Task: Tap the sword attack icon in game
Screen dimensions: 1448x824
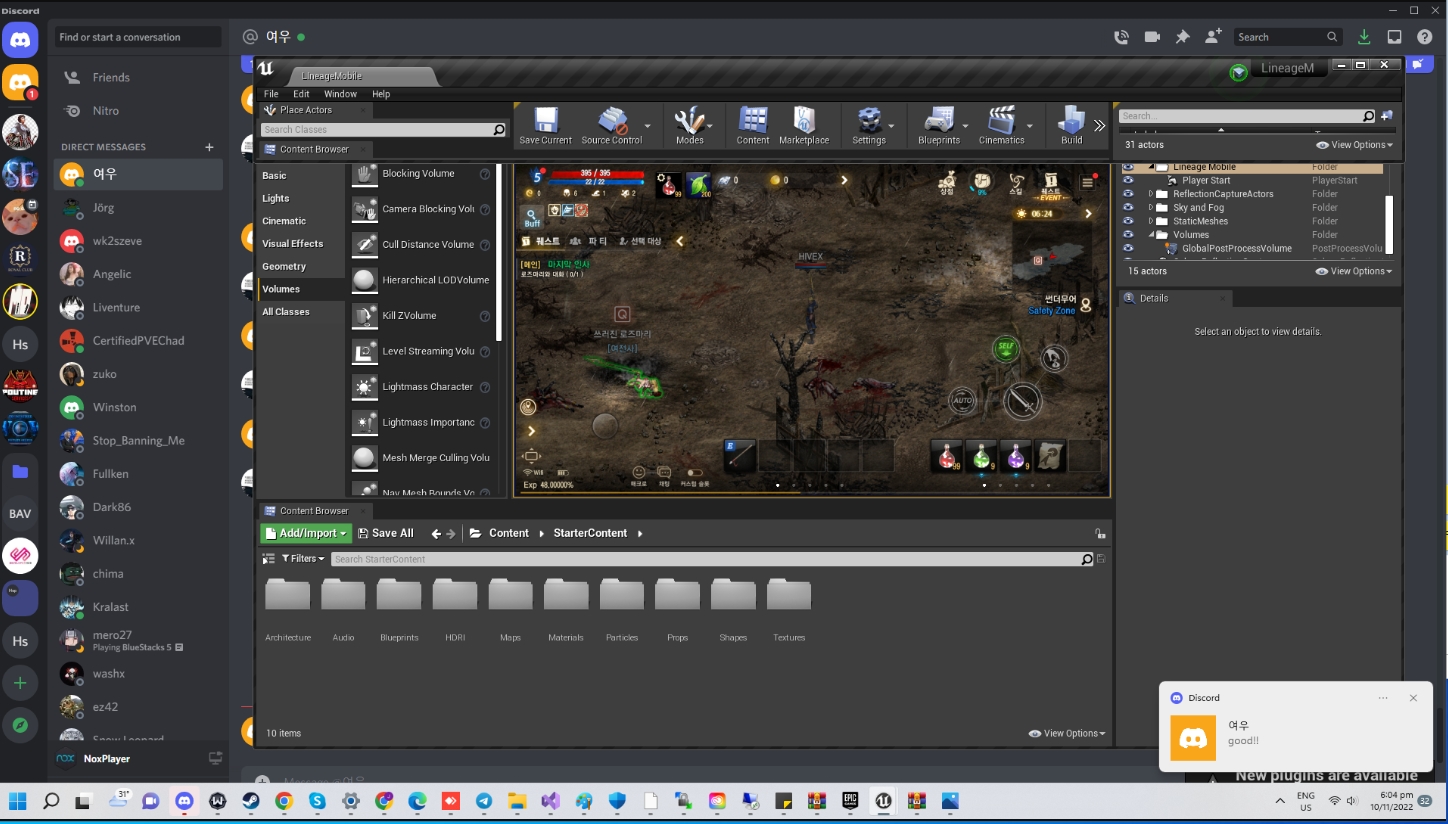Action: (1022, 401)
